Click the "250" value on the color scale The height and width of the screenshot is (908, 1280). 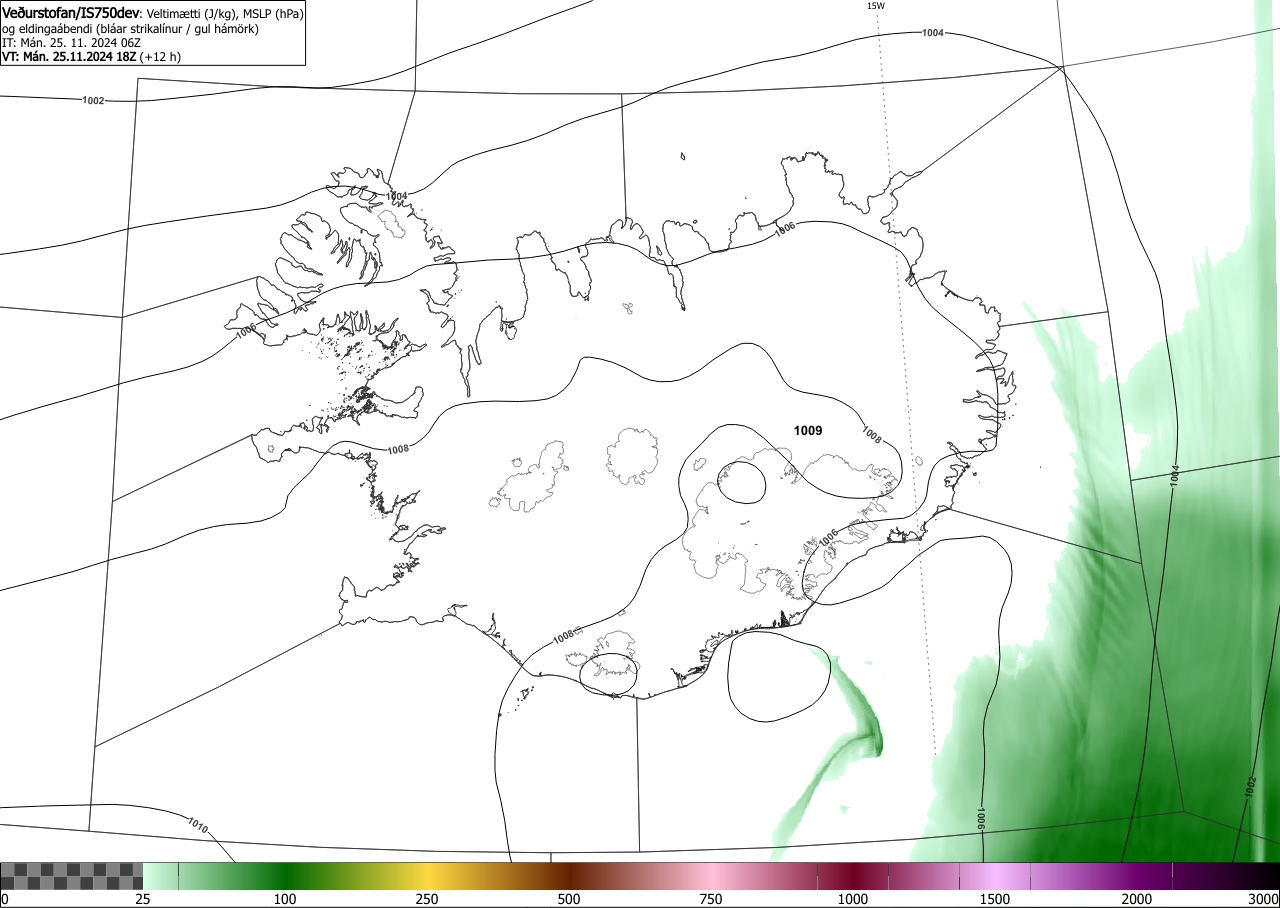(427, 899)
